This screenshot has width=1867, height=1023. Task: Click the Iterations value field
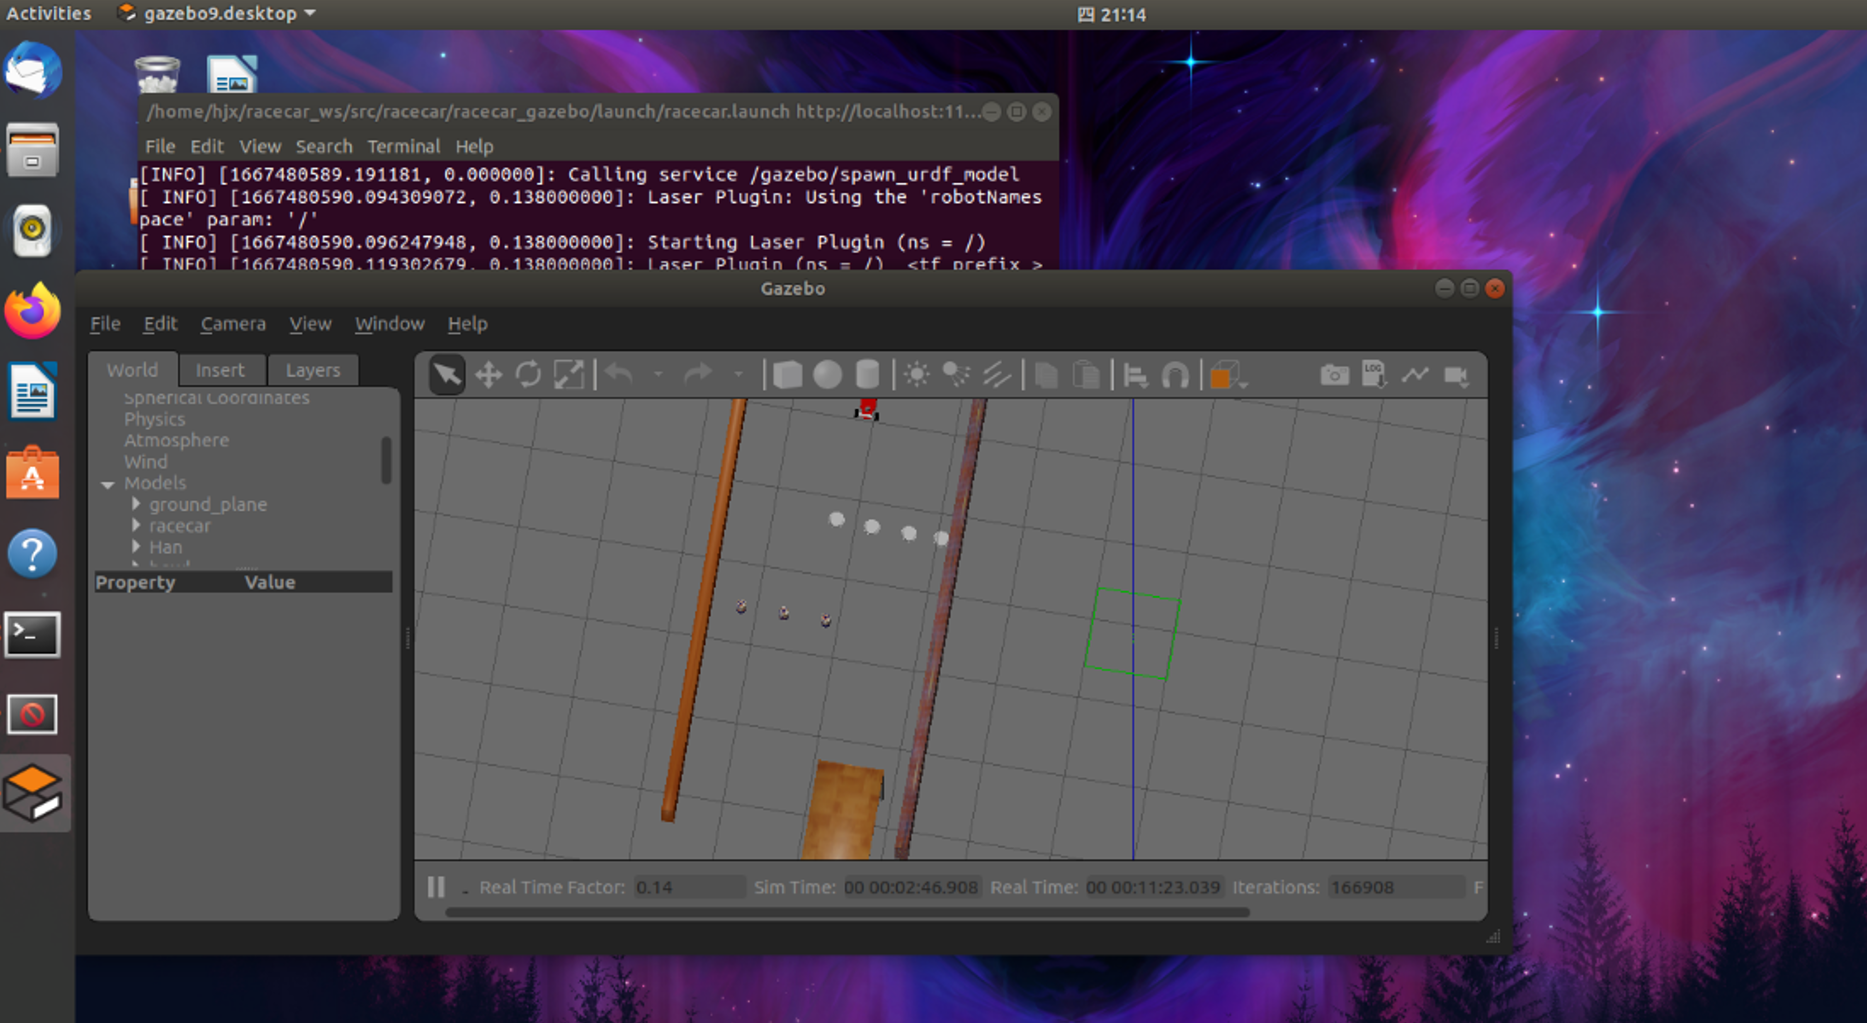tap(1396, 887)
